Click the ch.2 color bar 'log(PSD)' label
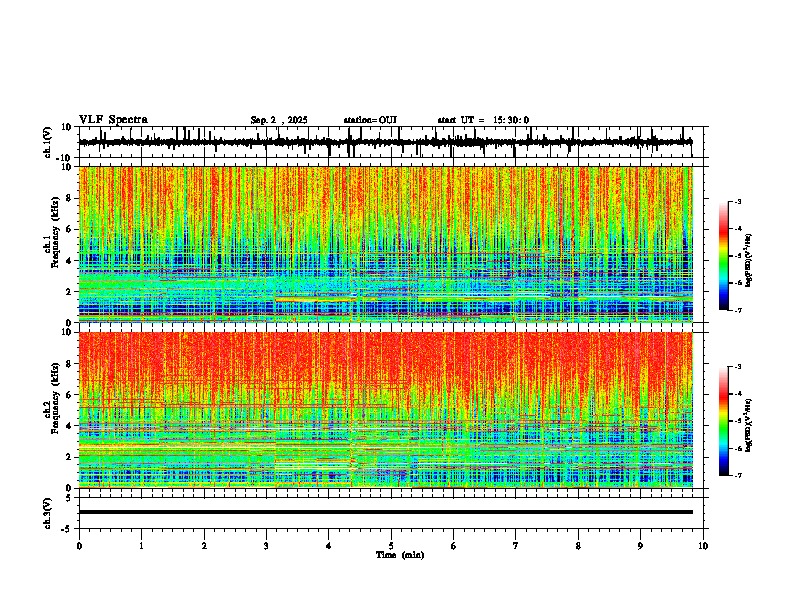The width and height of the screenshot is (792, 612). pyautogui.click(x=749, y=425)
